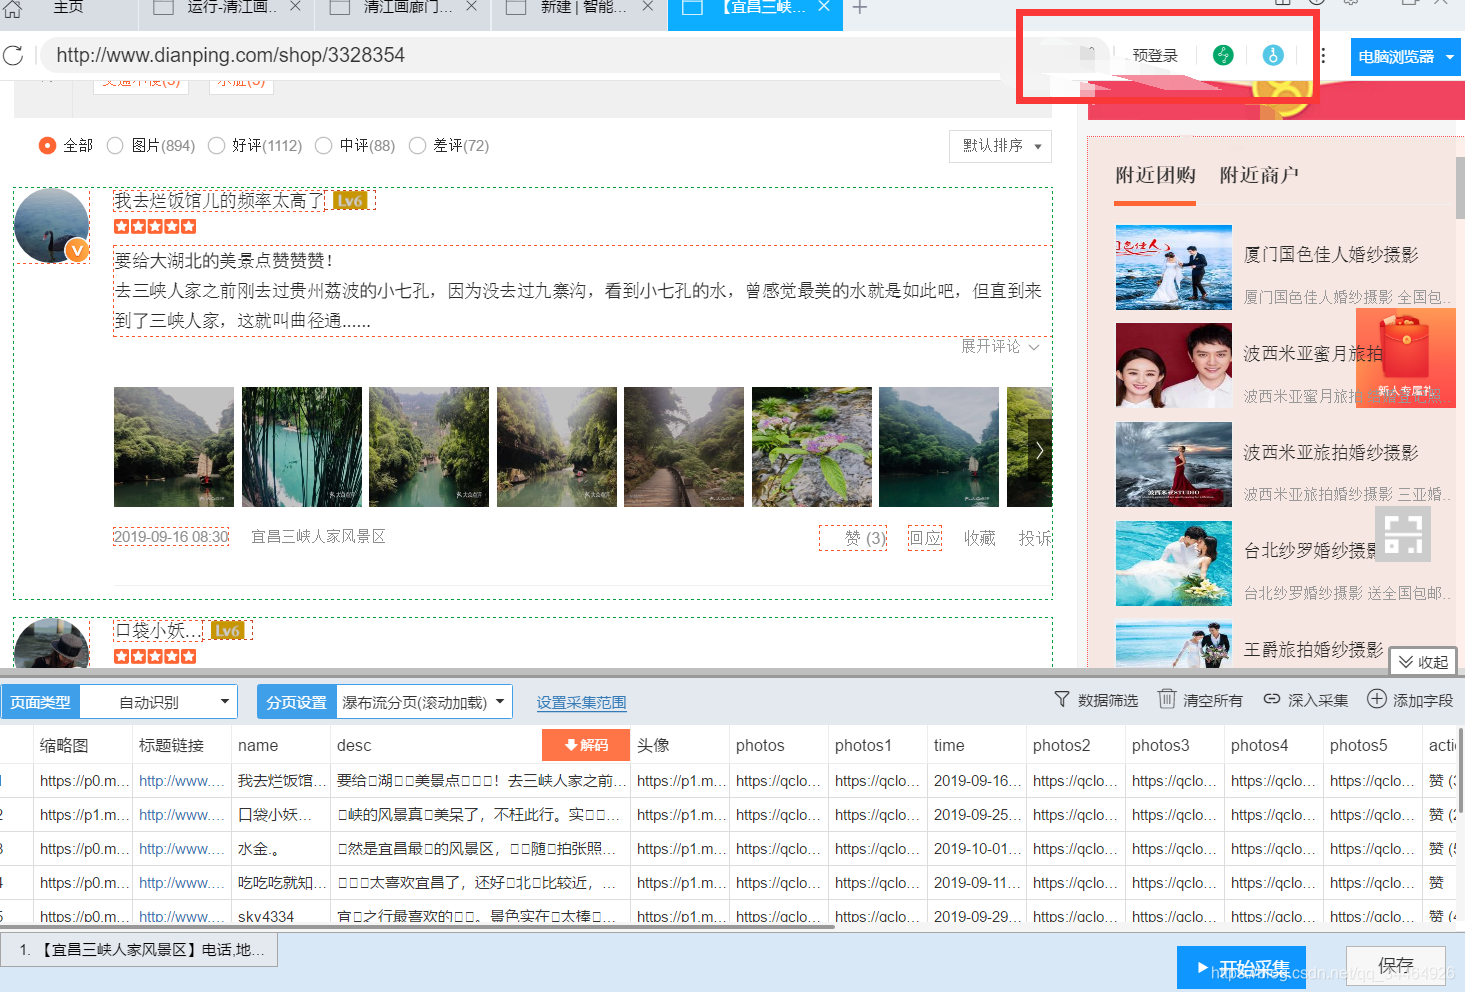Click the 赞 (3) like link

(x=853, y=538)
